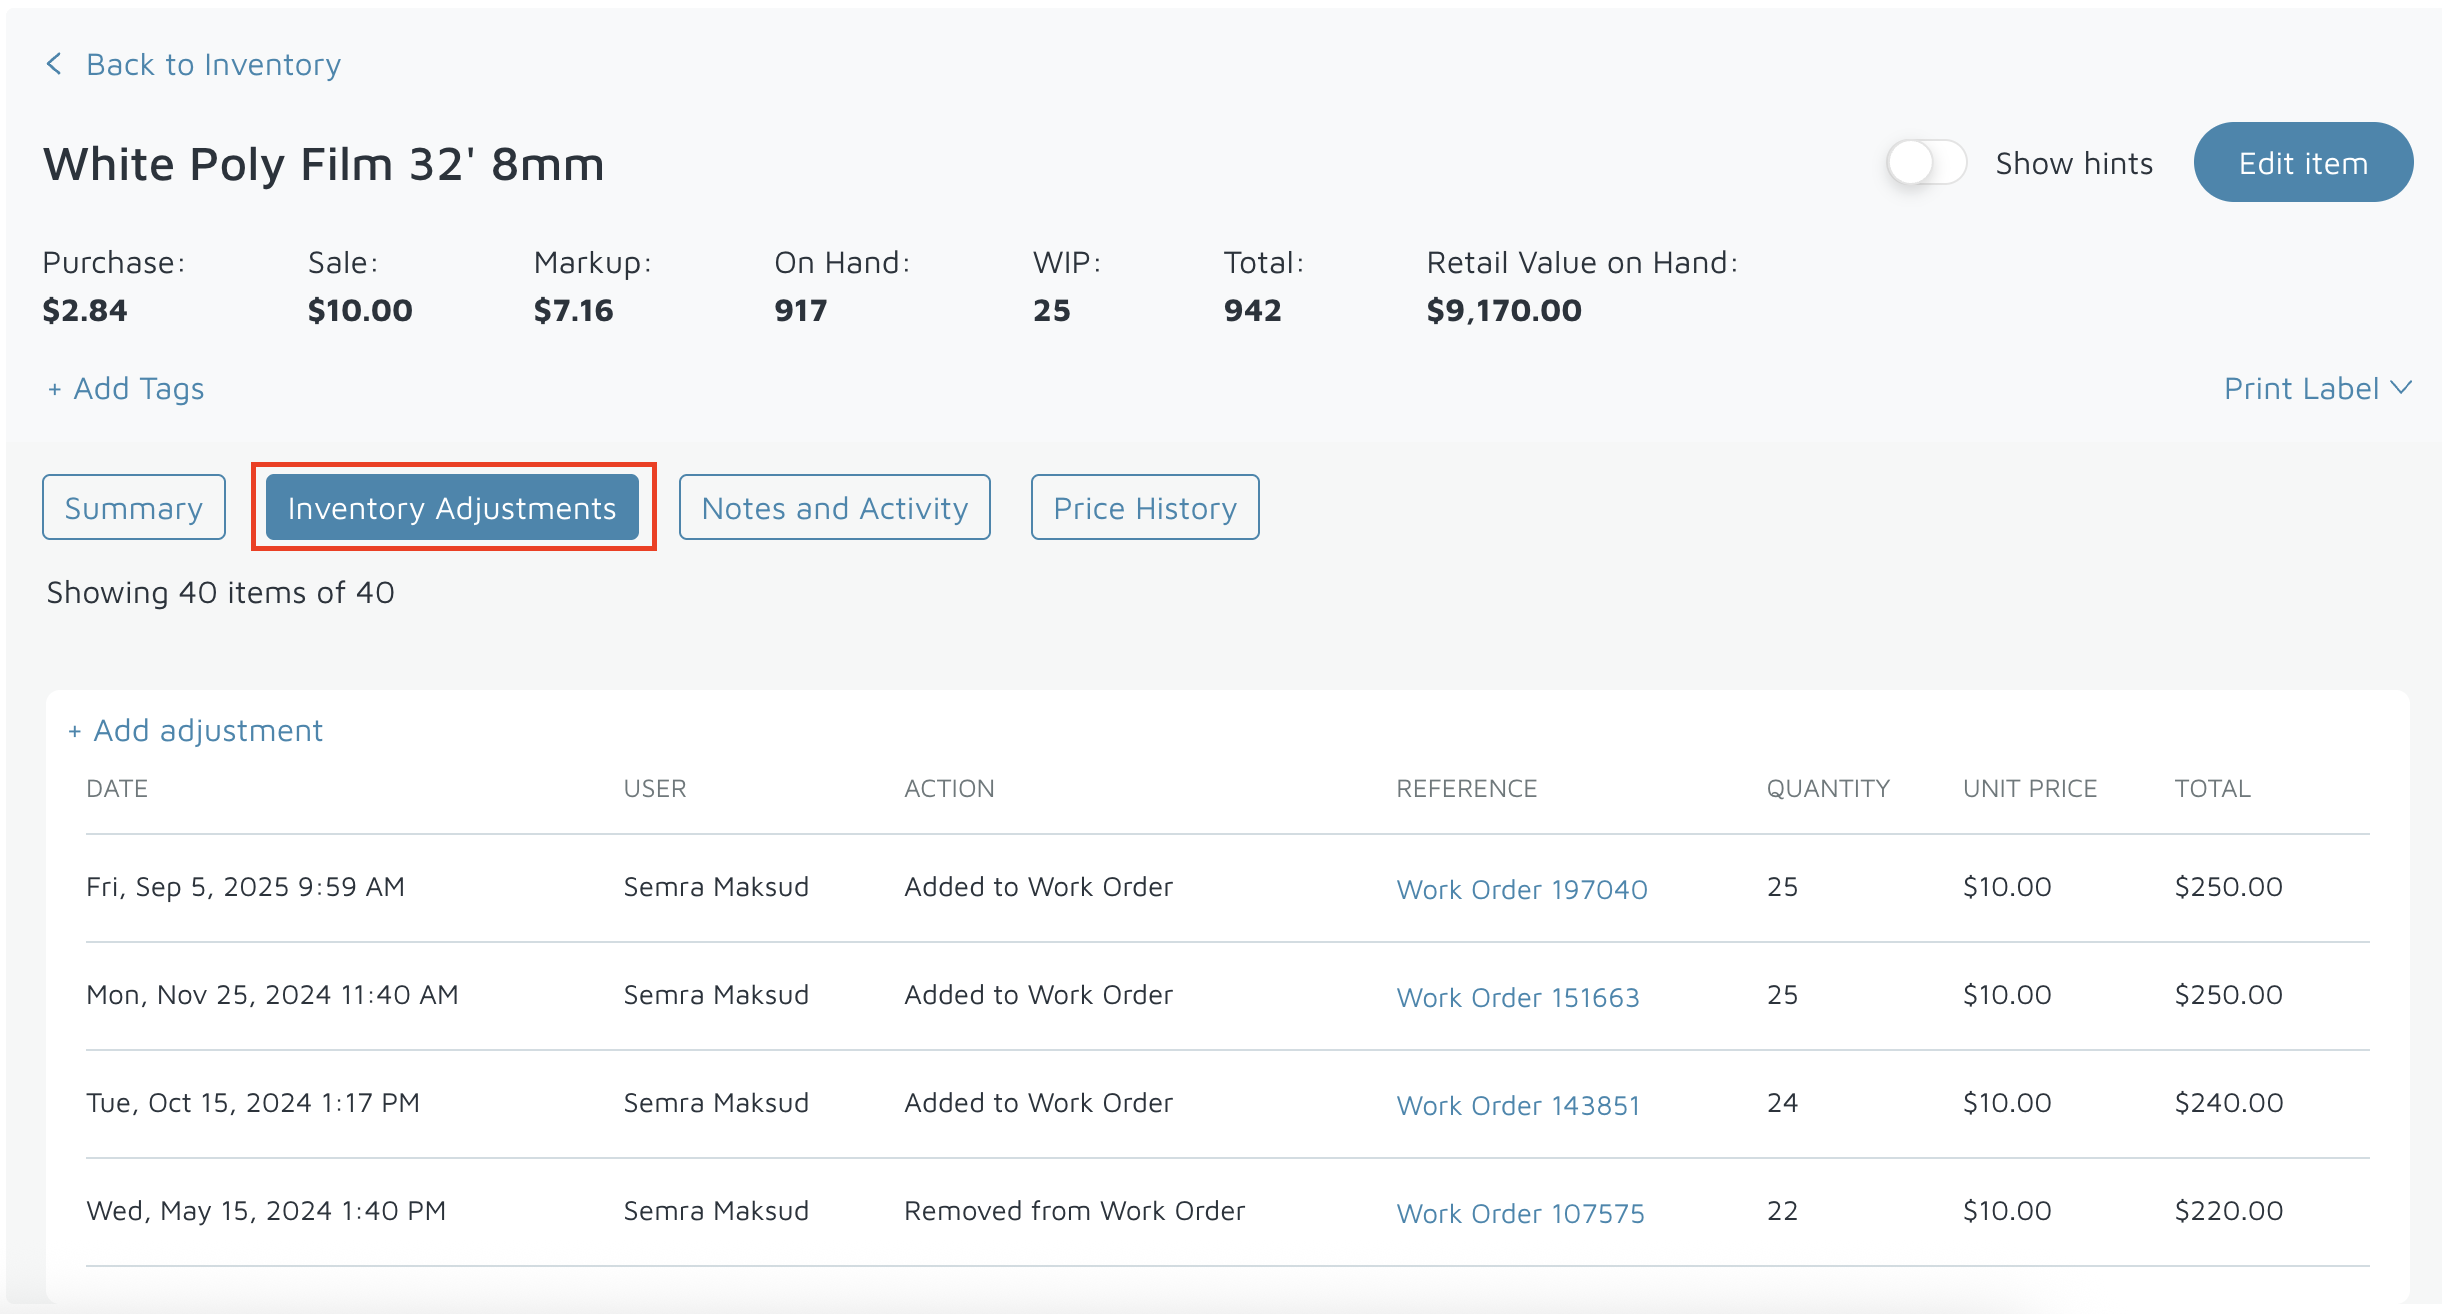Click the back arrow chevron icon
The height and width of the screenshot is (1314, 2442).
tap(54, 64)
